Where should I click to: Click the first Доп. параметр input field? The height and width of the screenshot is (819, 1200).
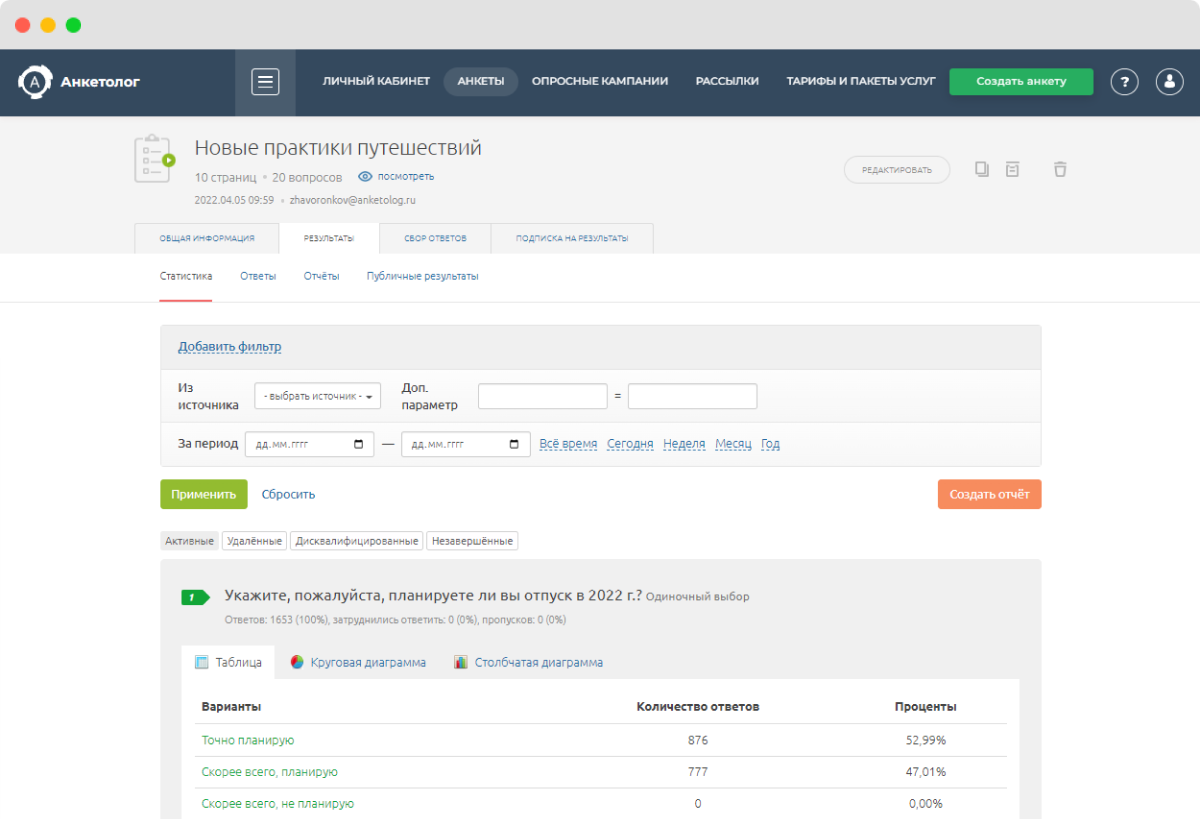[542, 397]
